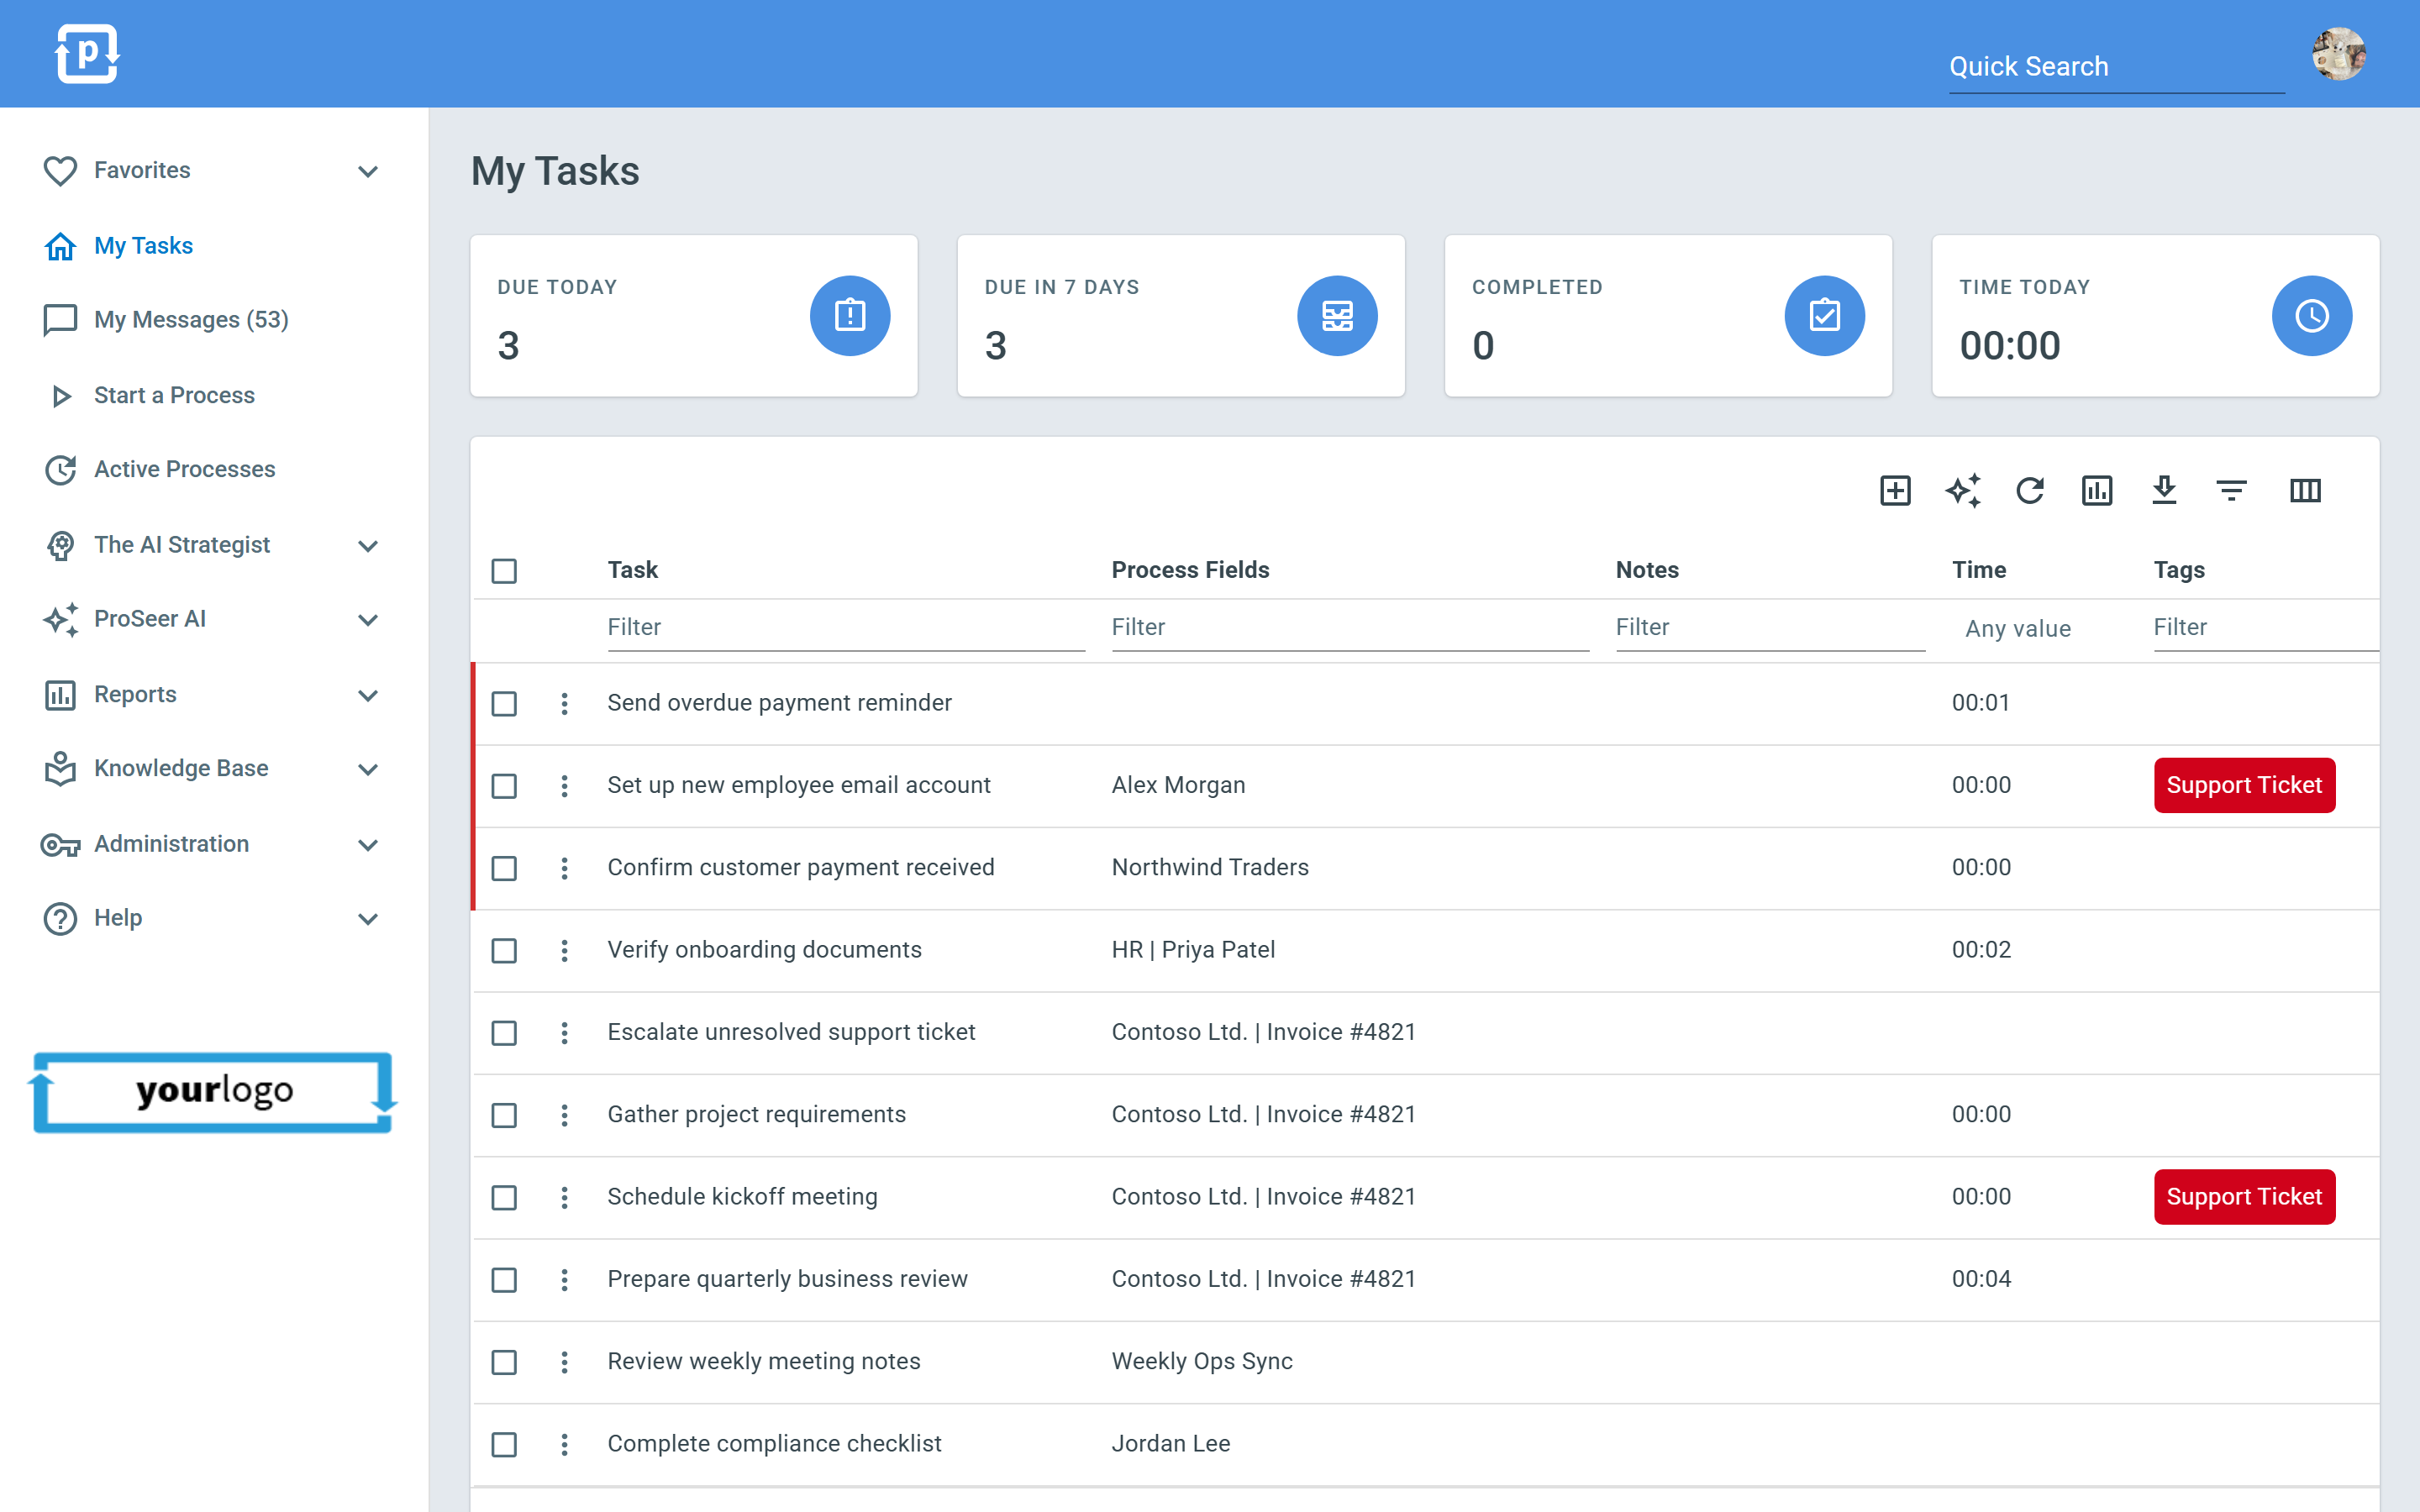Image resolution: width=2420 pixels, height=1512 pixels.
Task: Click the Favorites heart icon
Action: [x=60, y=171]
